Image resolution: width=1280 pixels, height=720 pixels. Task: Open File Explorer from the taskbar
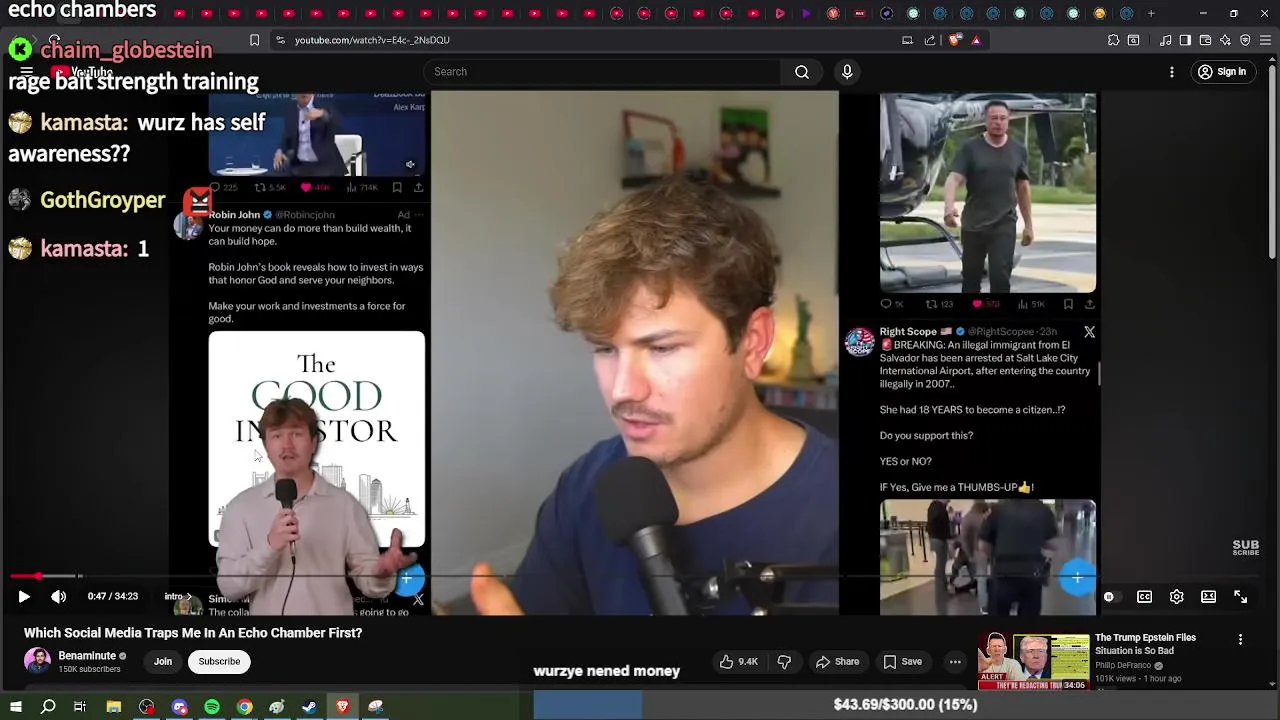click(114, 707)
